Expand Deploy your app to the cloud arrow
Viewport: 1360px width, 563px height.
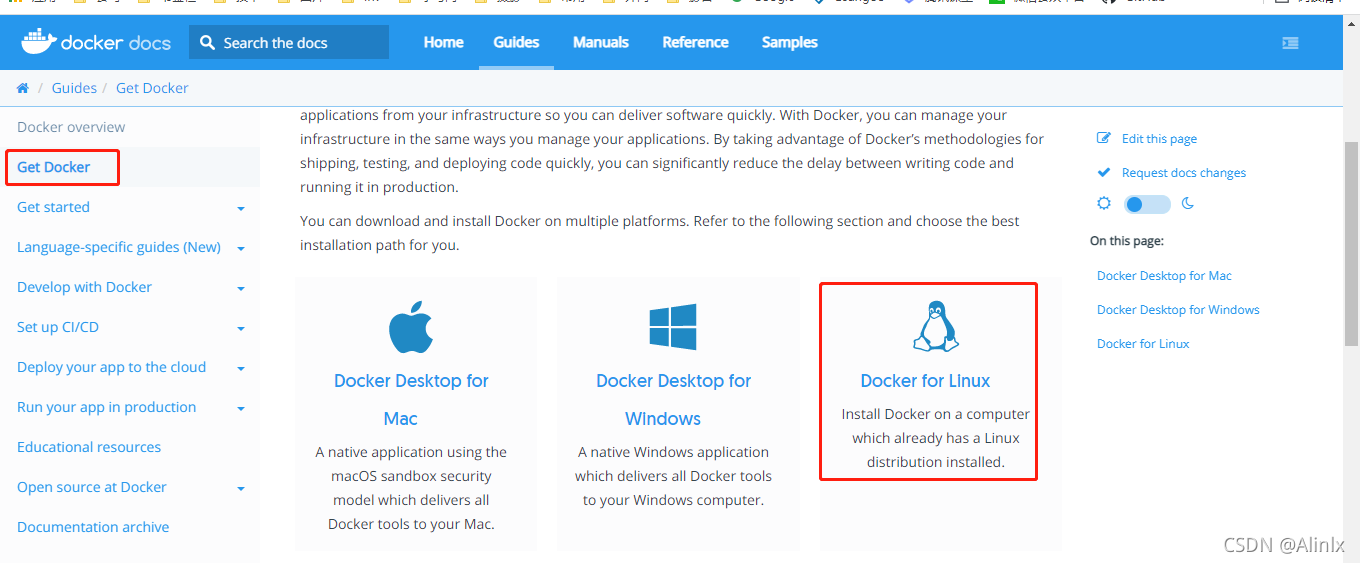(241, 369)
